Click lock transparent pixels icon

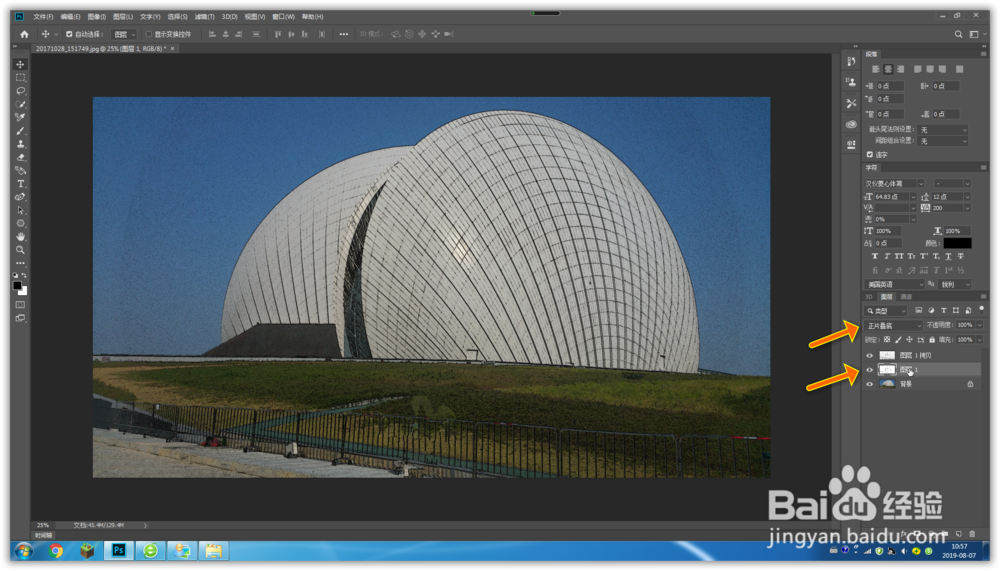886,339
